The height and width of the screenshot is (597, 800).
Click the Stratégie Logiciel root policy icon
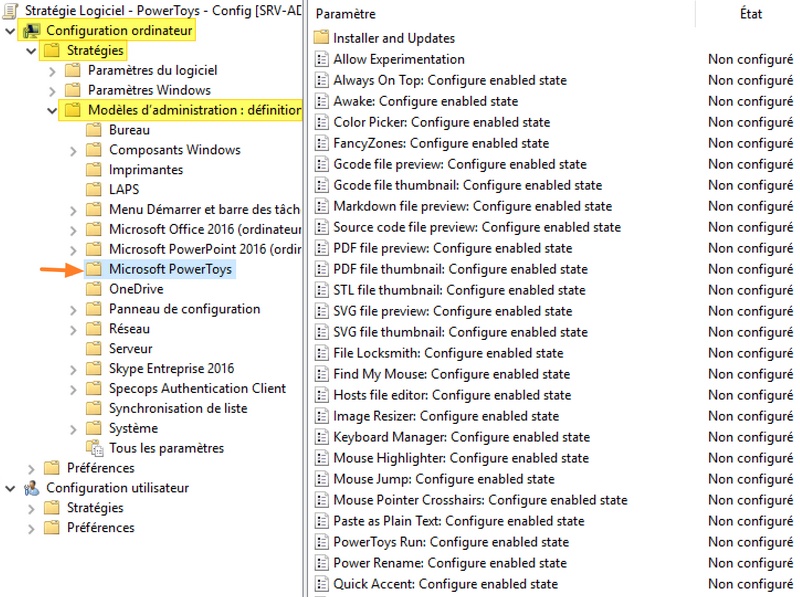coord(10,11)
